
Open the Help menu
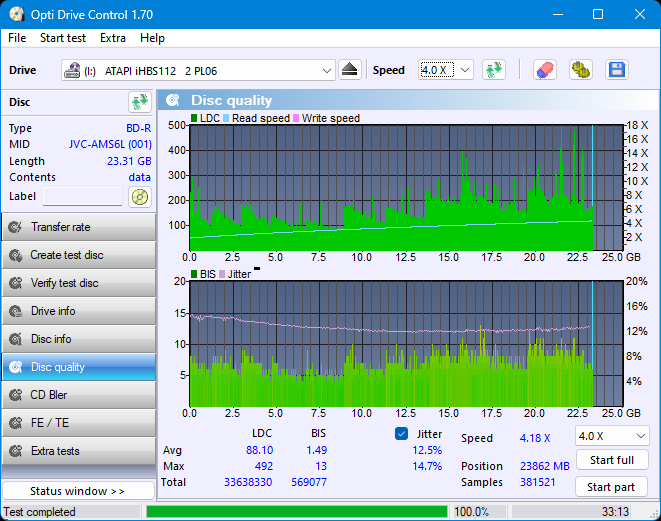pos(152,38)
